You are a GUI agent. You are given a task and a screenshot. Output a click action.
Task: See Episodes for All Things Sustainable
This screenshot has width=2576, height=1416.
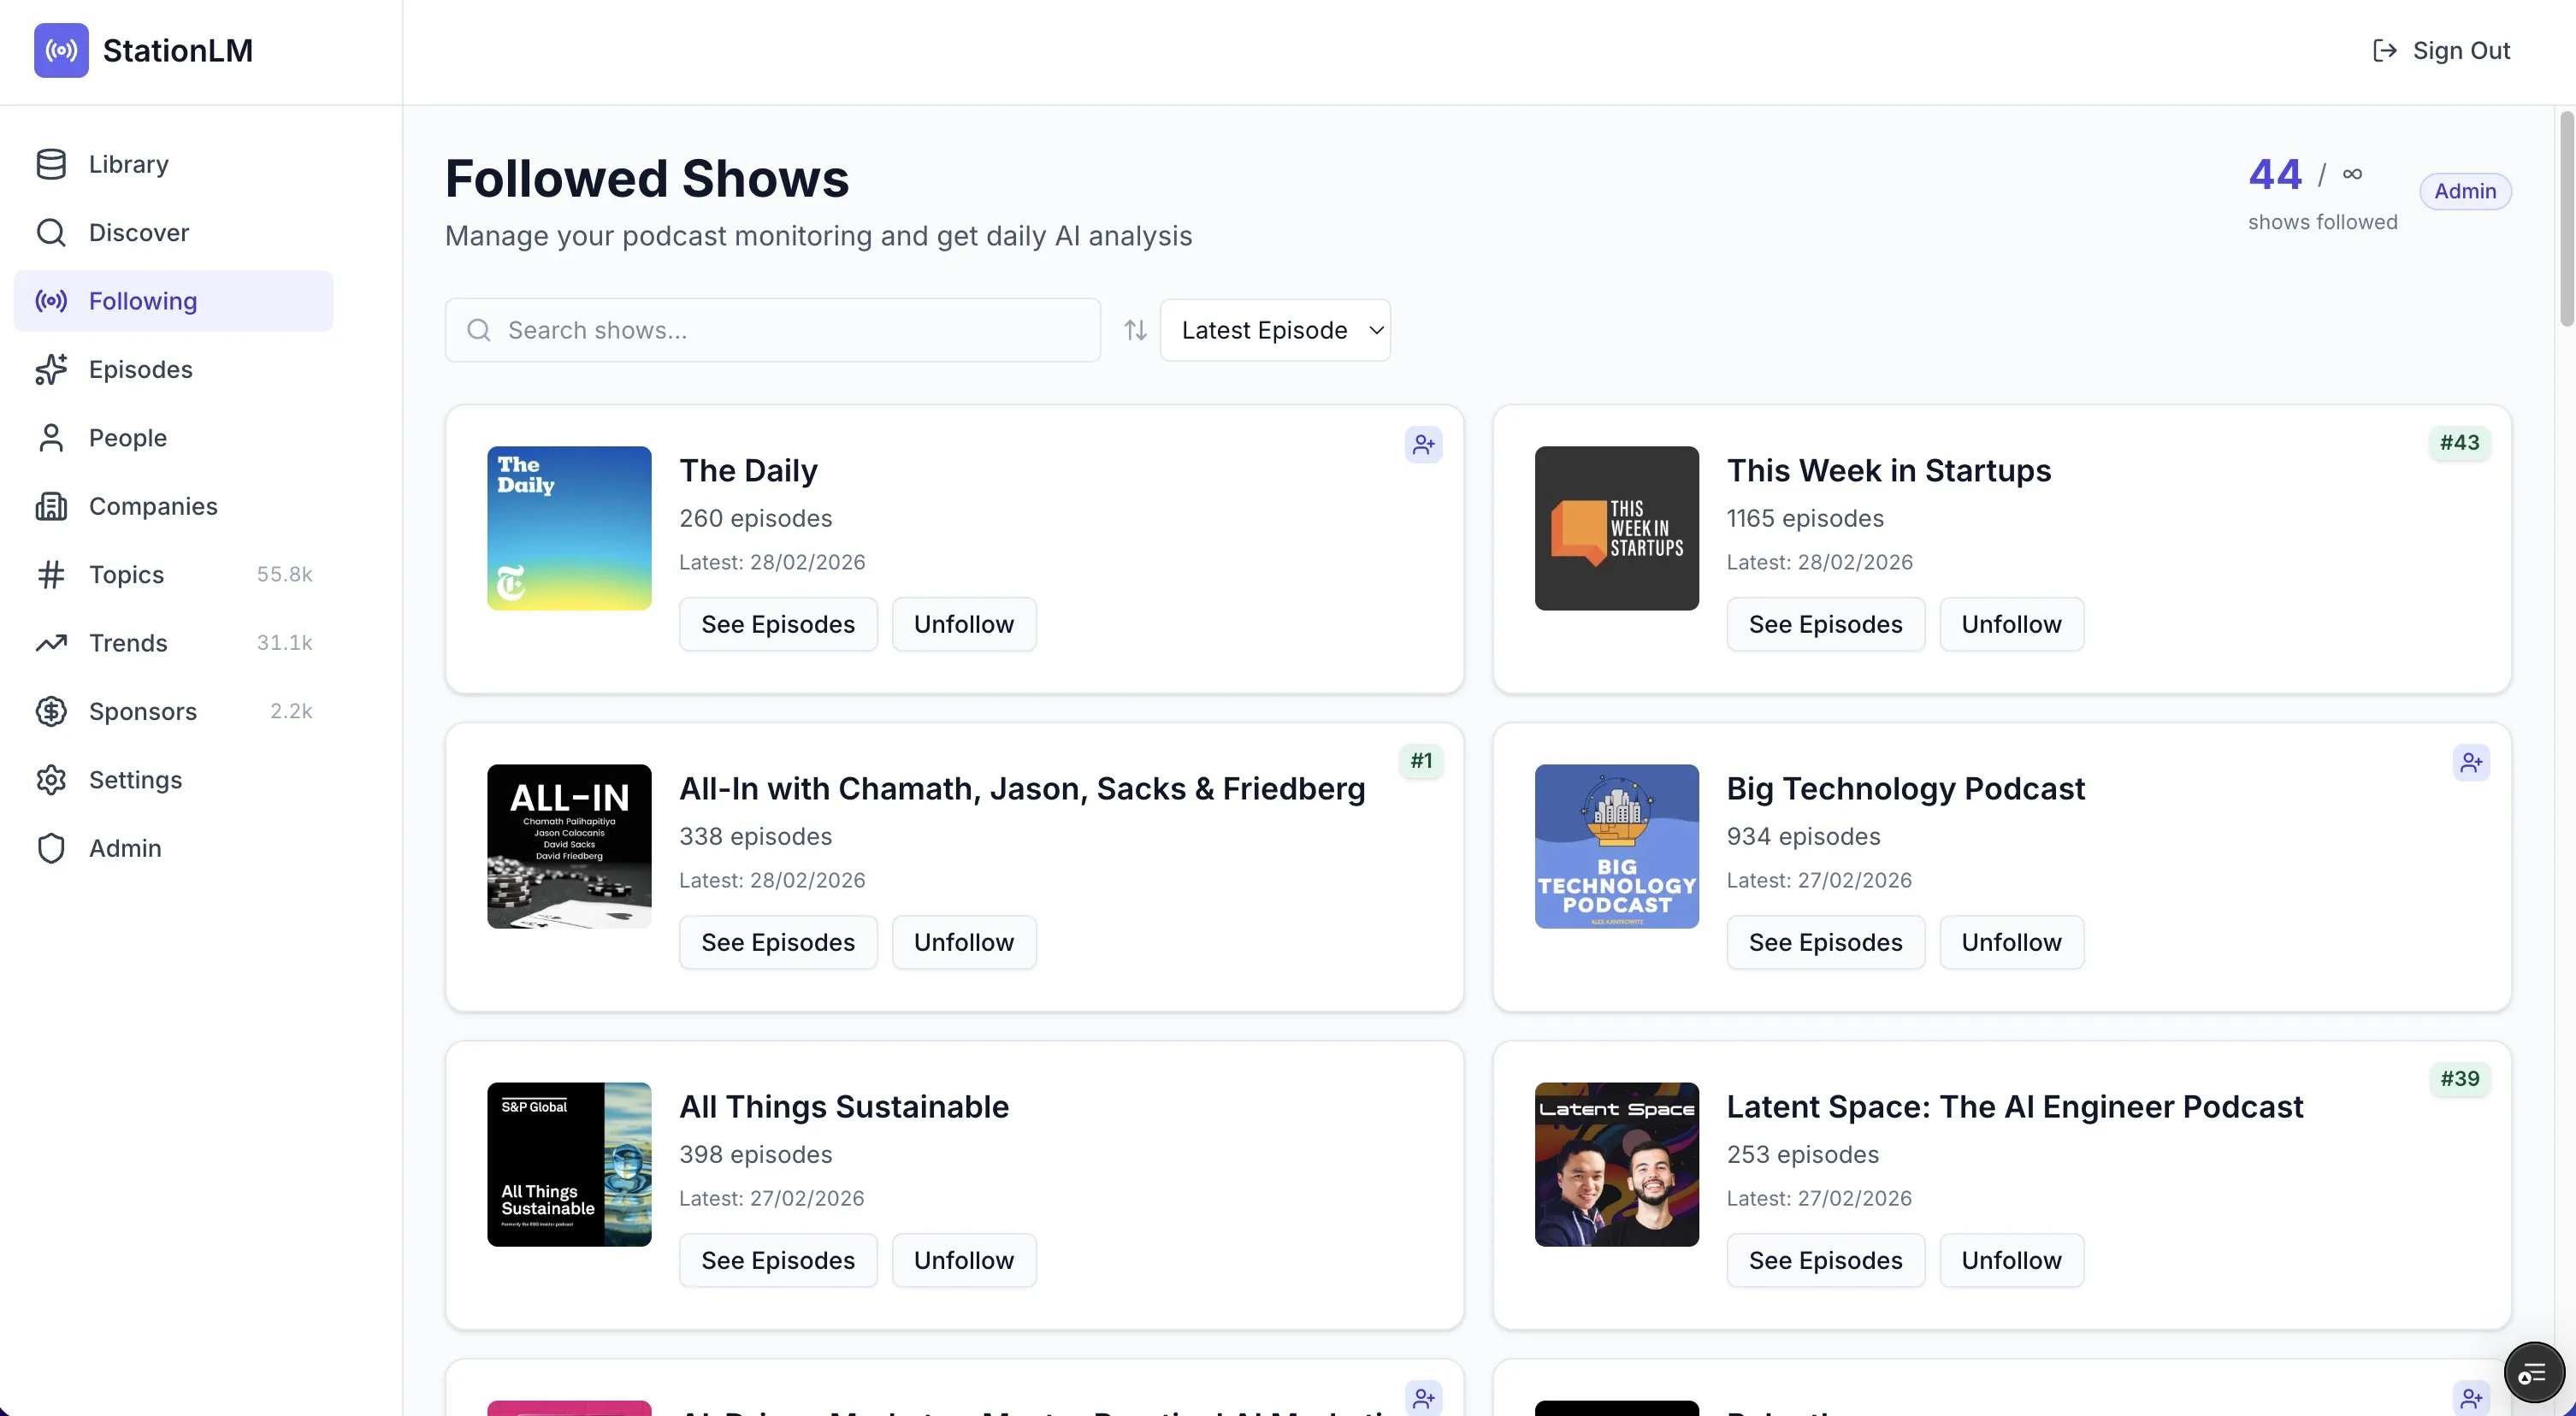[x=777, y=1260]
